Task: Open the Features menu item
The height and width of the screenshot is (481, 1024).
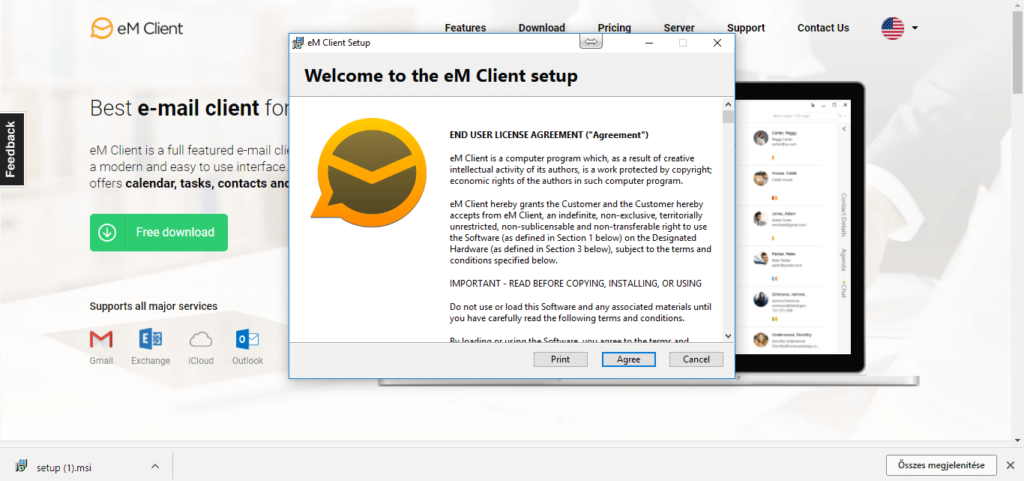Action: click(465, 27)
